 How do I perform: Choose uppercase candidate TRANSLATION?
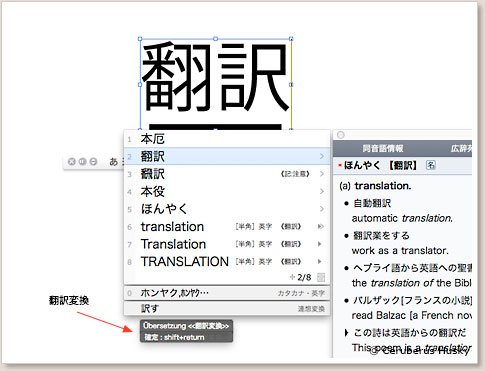pos(227,262)
